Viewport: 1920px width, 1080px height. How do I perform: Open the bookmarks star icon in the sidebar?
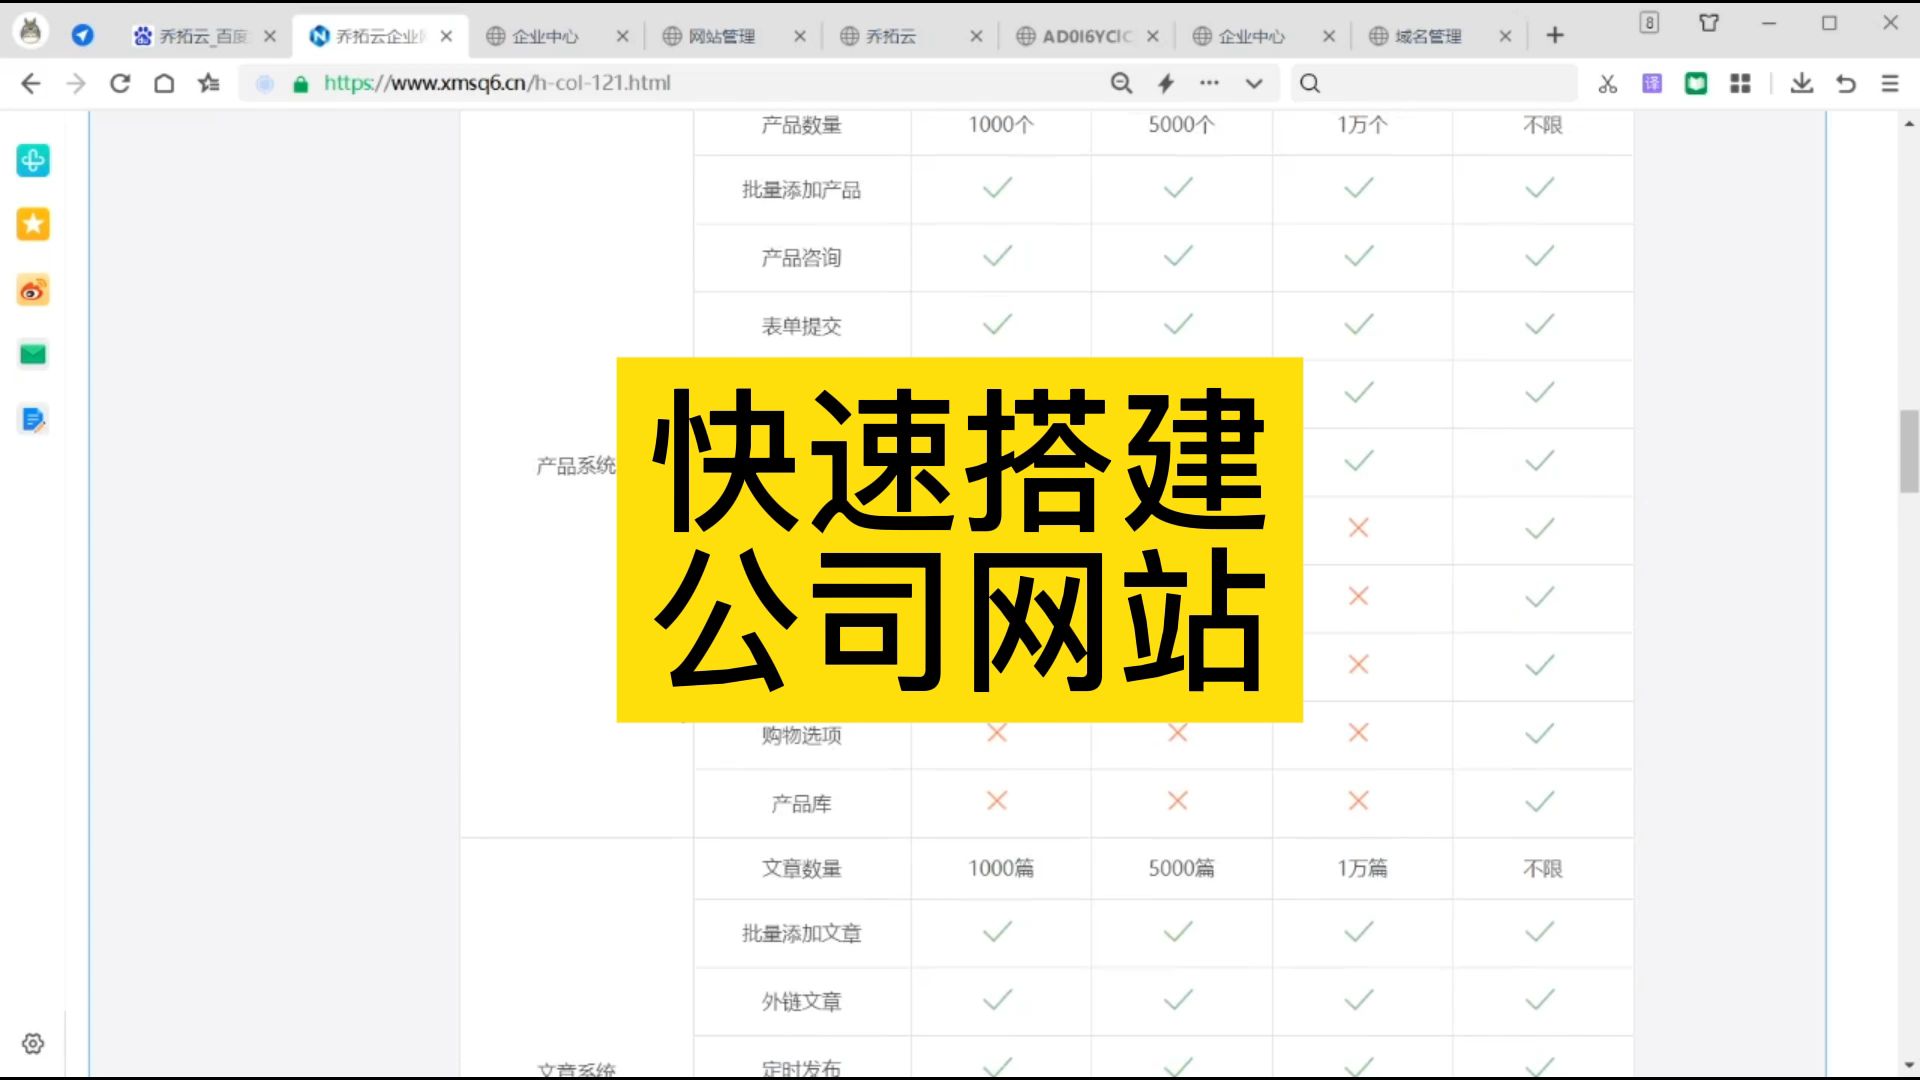tap(33, 224)
